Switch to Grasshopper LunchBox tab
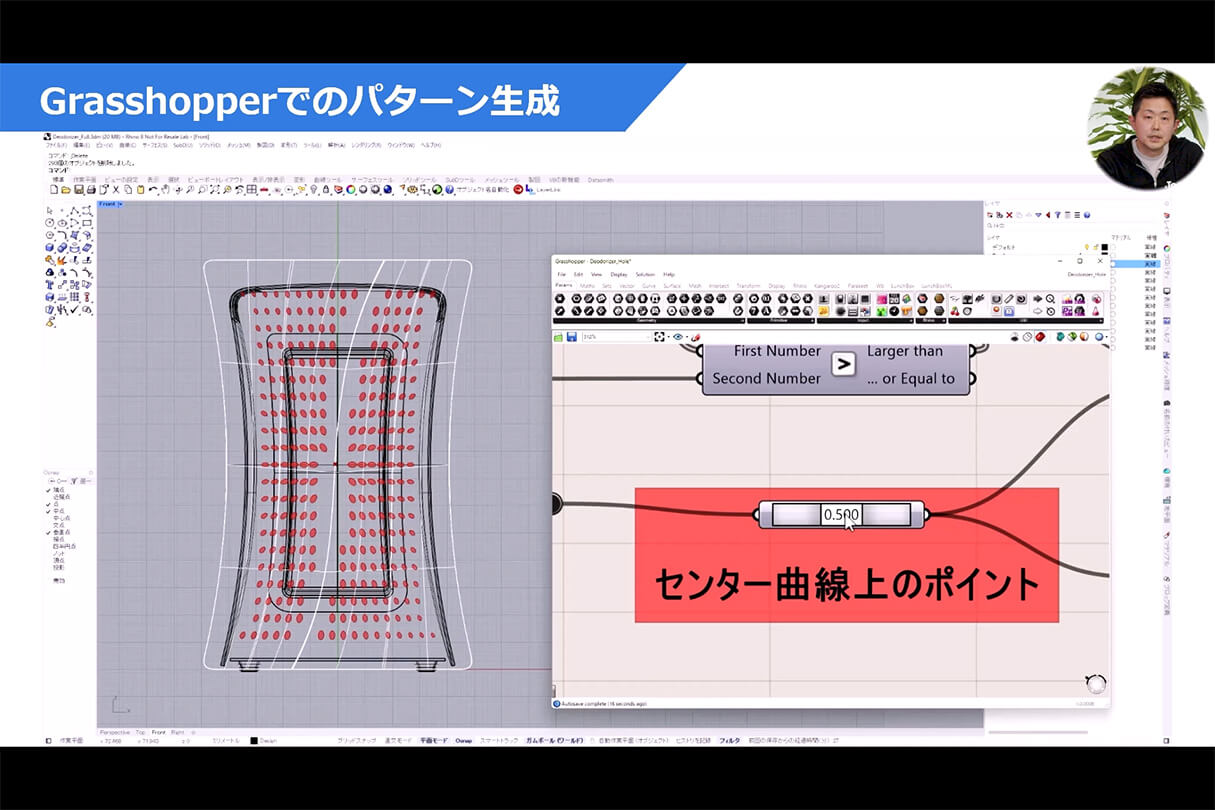The image size is (1215, 810). click(903, 286)
